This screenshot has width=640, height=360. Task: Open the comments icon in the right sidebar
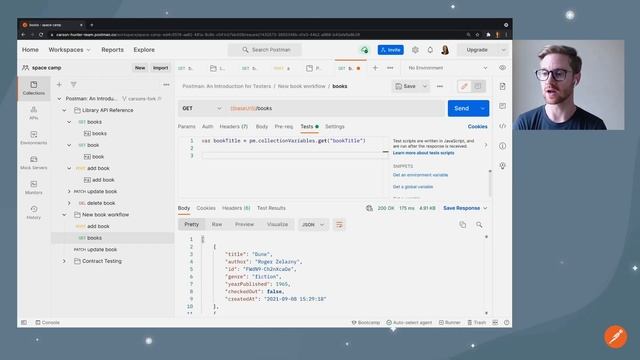pyautogui.click(x=502, y=106)
